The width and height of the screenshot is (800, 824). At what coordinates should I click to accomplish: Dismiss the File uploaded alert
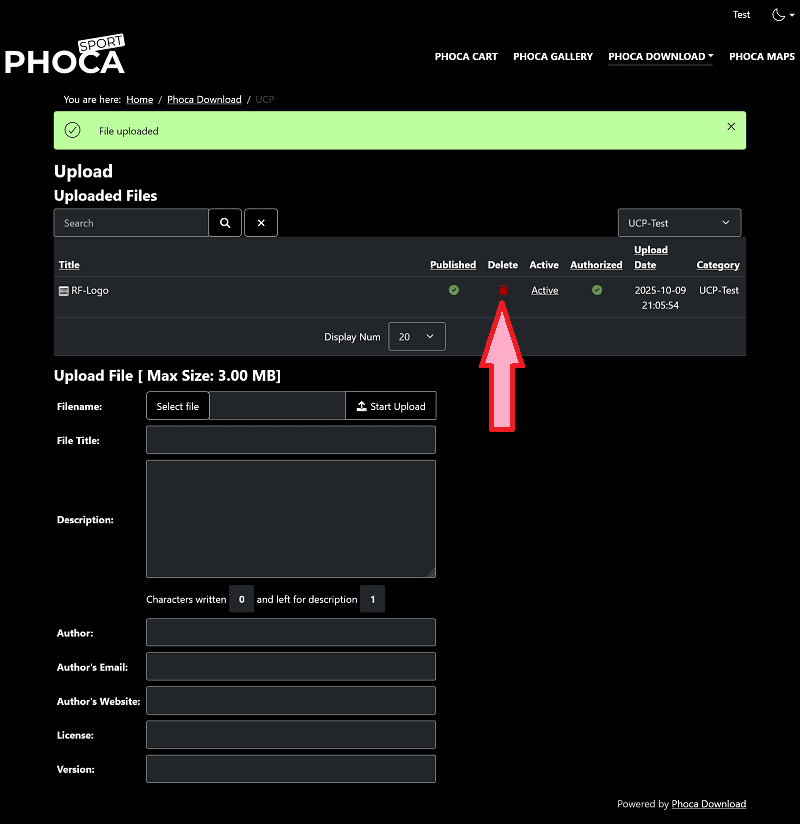point(731,127)
